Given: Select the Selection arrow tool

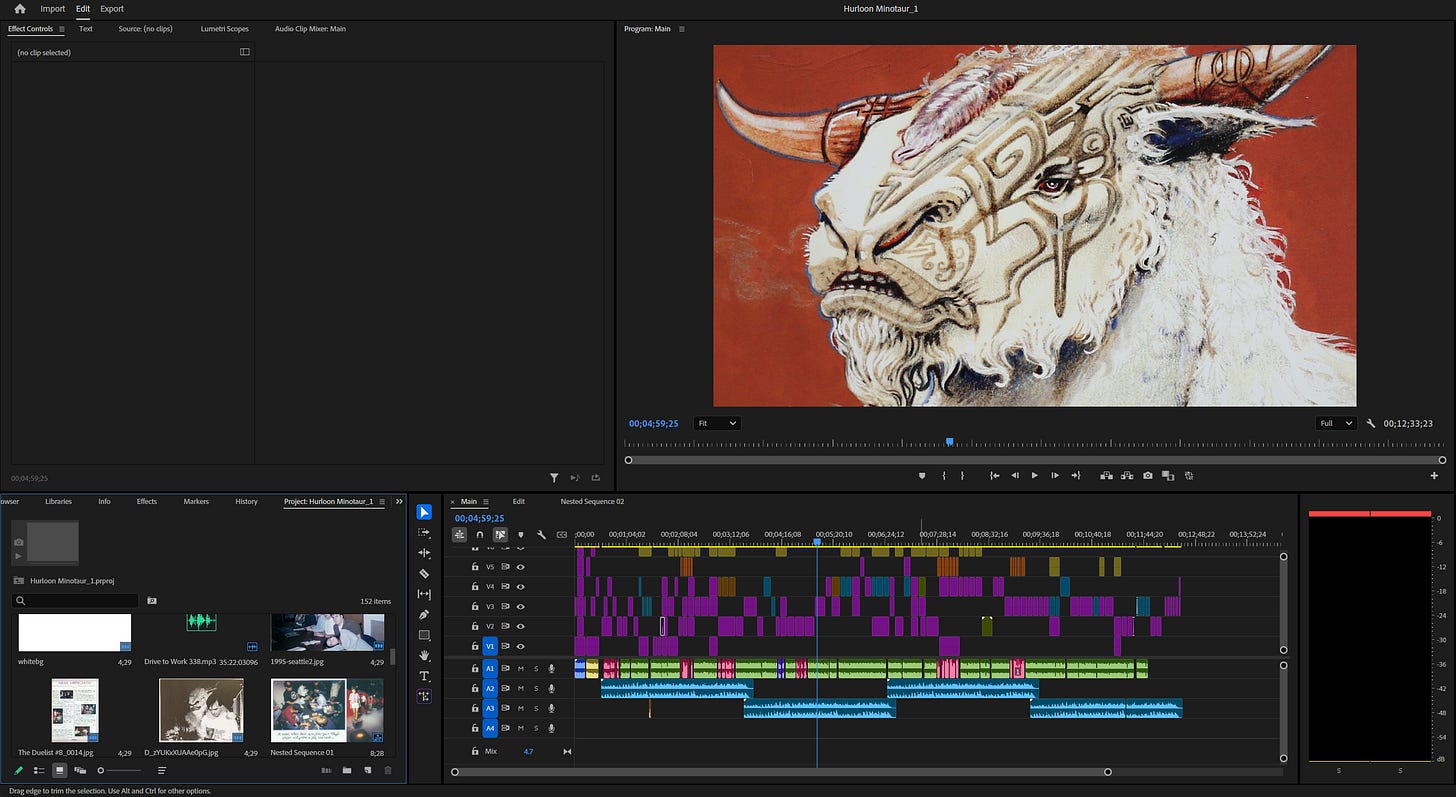Looking at the screenshot, I should 424,512.
